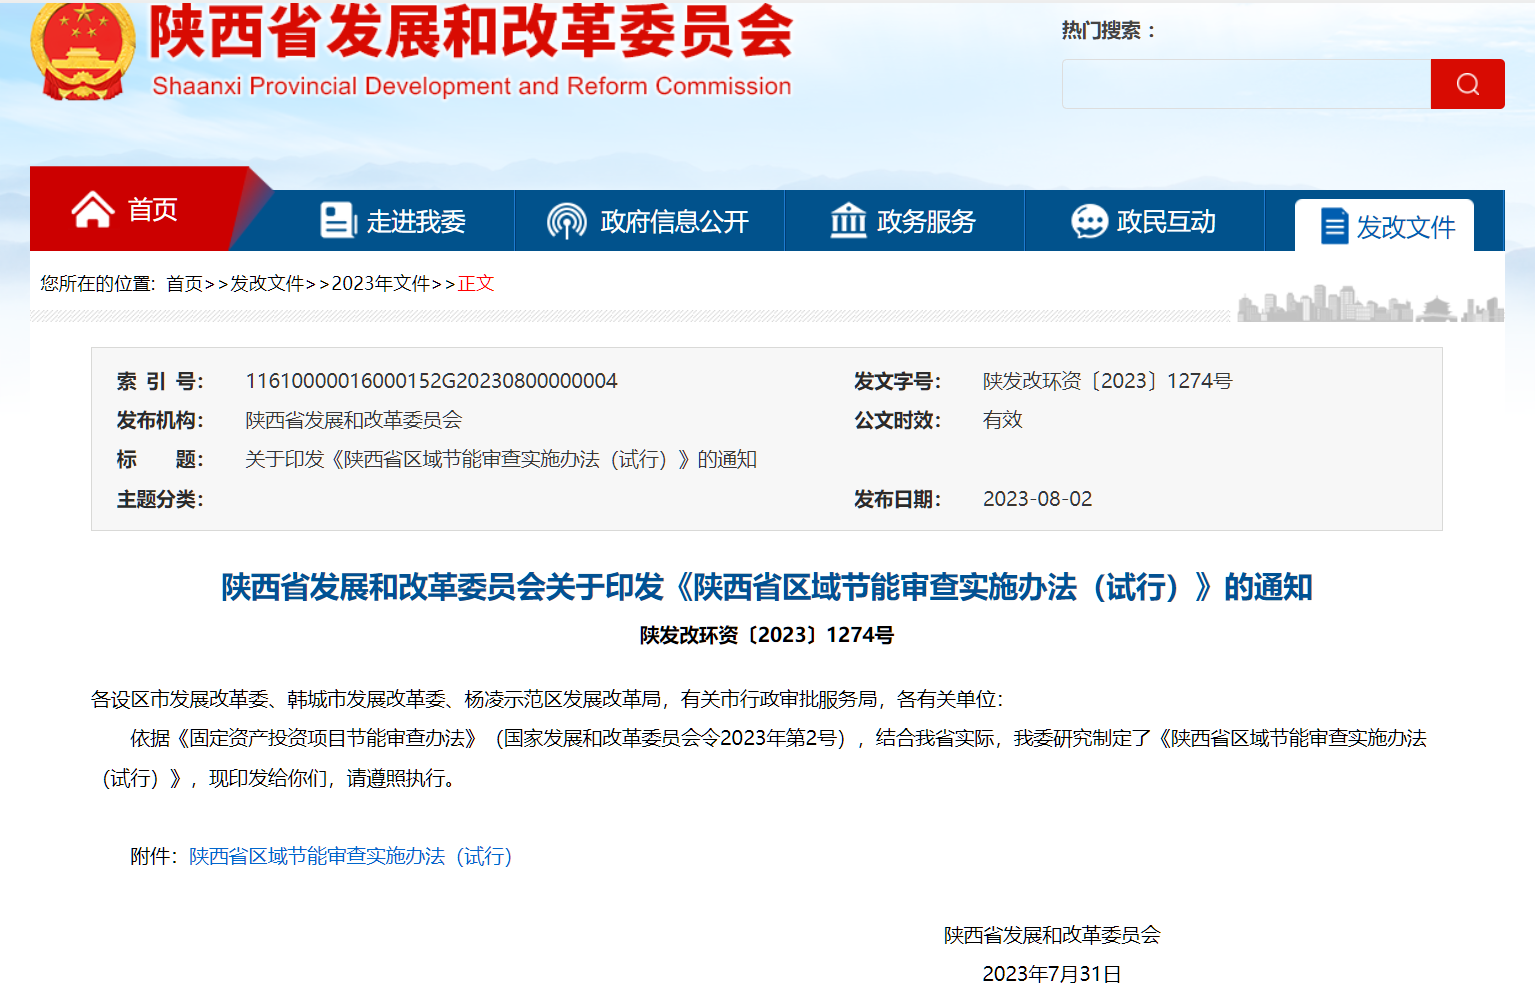Click the 政务服务 building icon
This screenshot has height=983, width=1535.
pos(848,220)
